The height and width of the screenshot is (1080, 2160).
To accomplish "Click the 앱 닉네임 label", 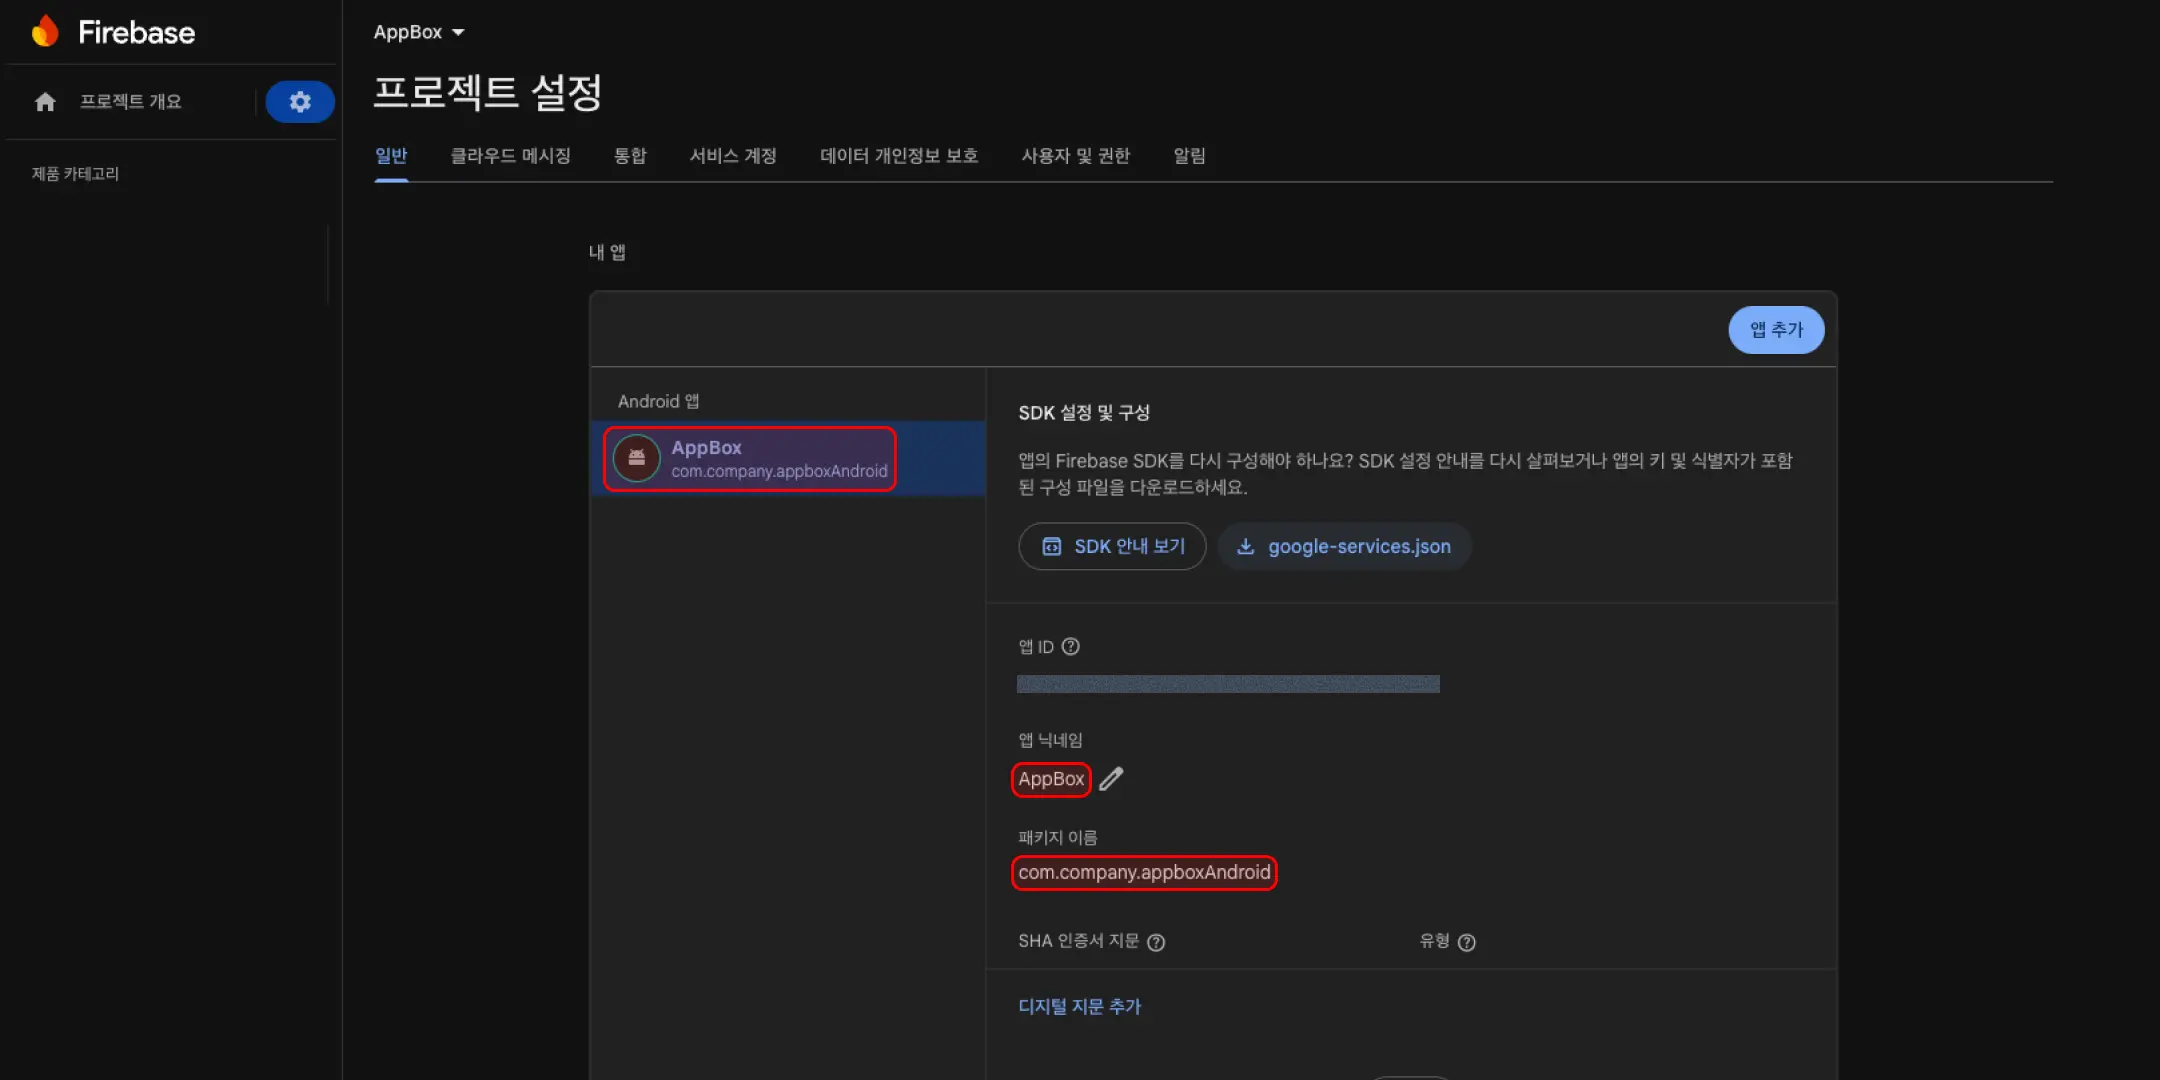I will [1050, 740].
